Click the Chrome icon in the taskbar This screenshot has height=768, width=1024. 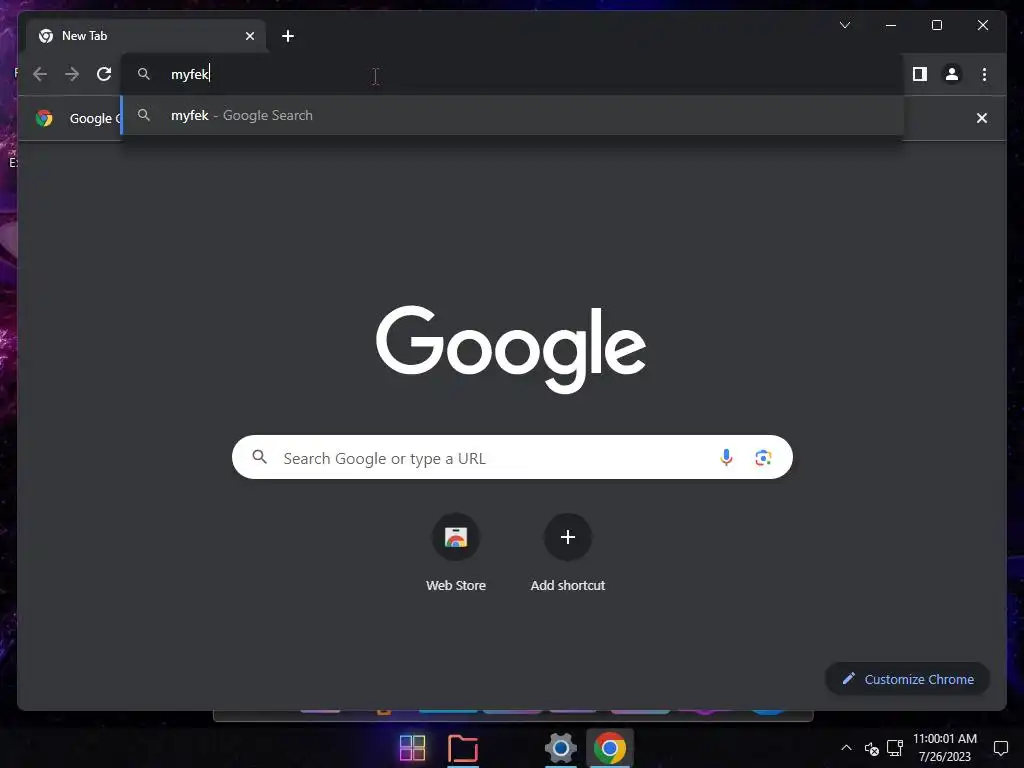610,748
